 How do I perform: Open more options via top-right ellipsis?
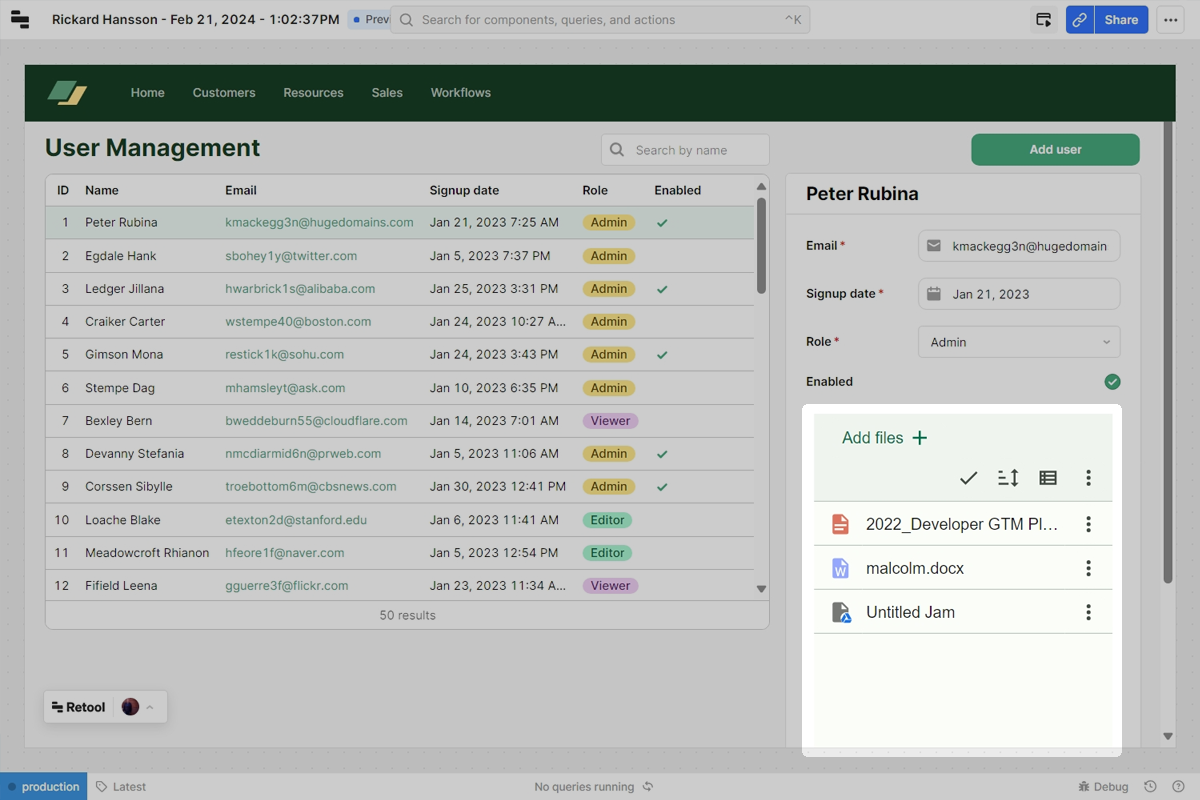coord(1170,19)
